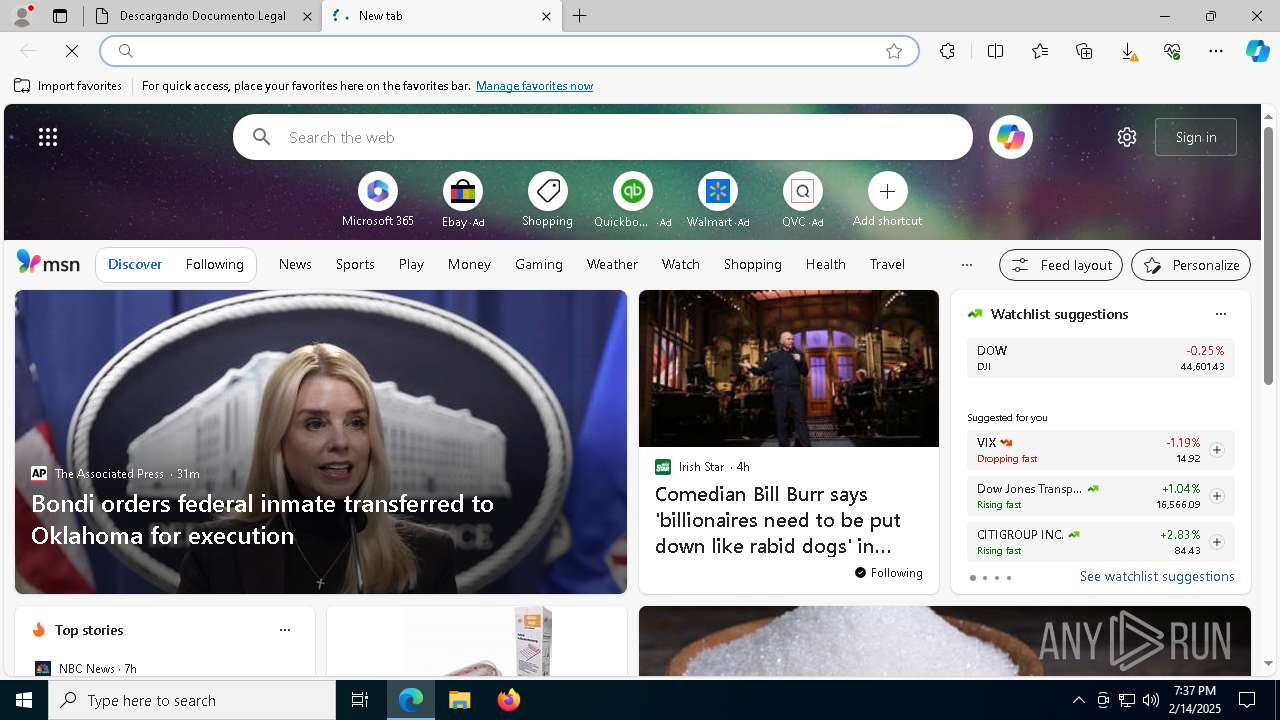Open a new browser tab

(x=580, y=16)
